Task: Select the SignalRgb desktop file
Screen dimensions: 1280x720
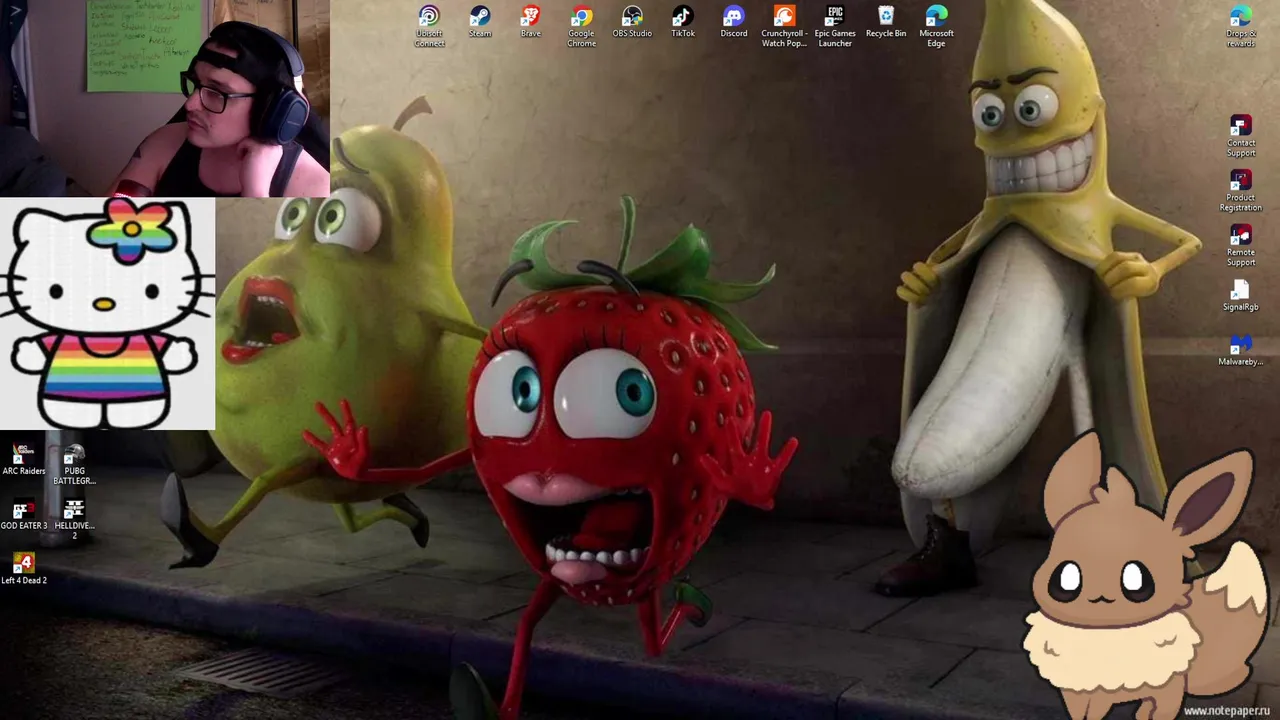Action: (x=1240, y=296)
